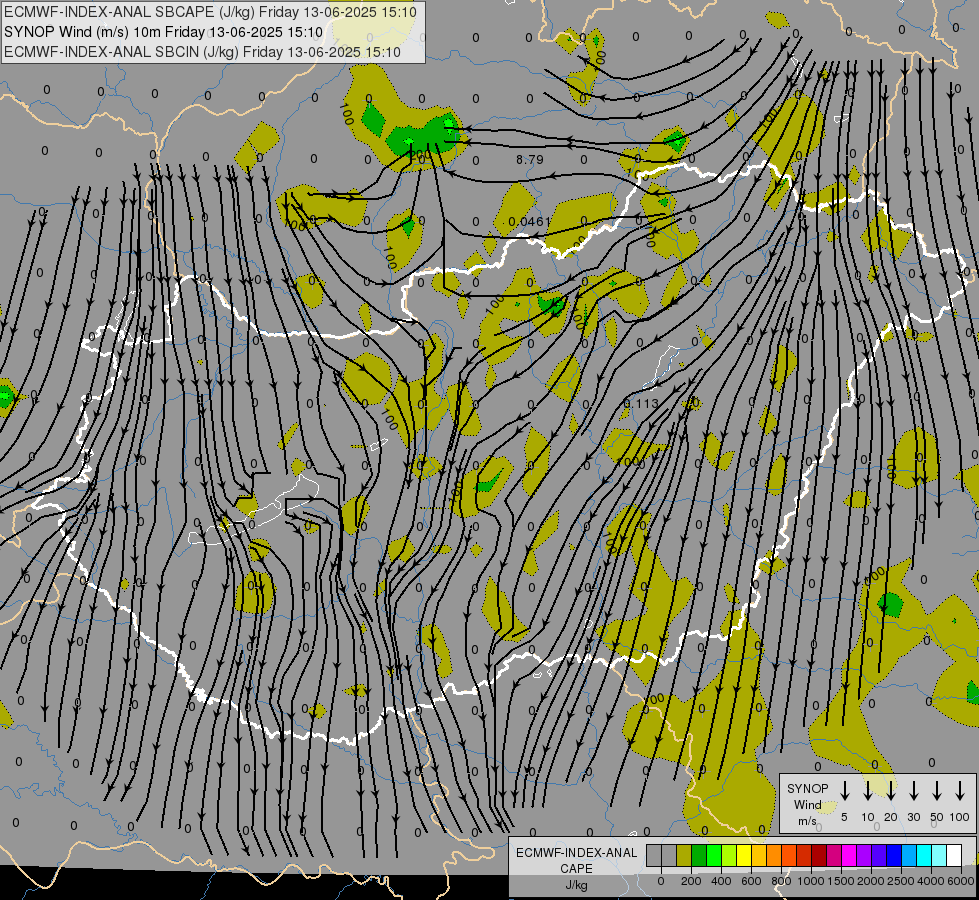Image resolution: width=979 pixels, height=900 pixels.
Task: Click the 'ECMWF-INDEX-ANAL' colorbar label
Action: pyautogui.click(x=577, y=853)
